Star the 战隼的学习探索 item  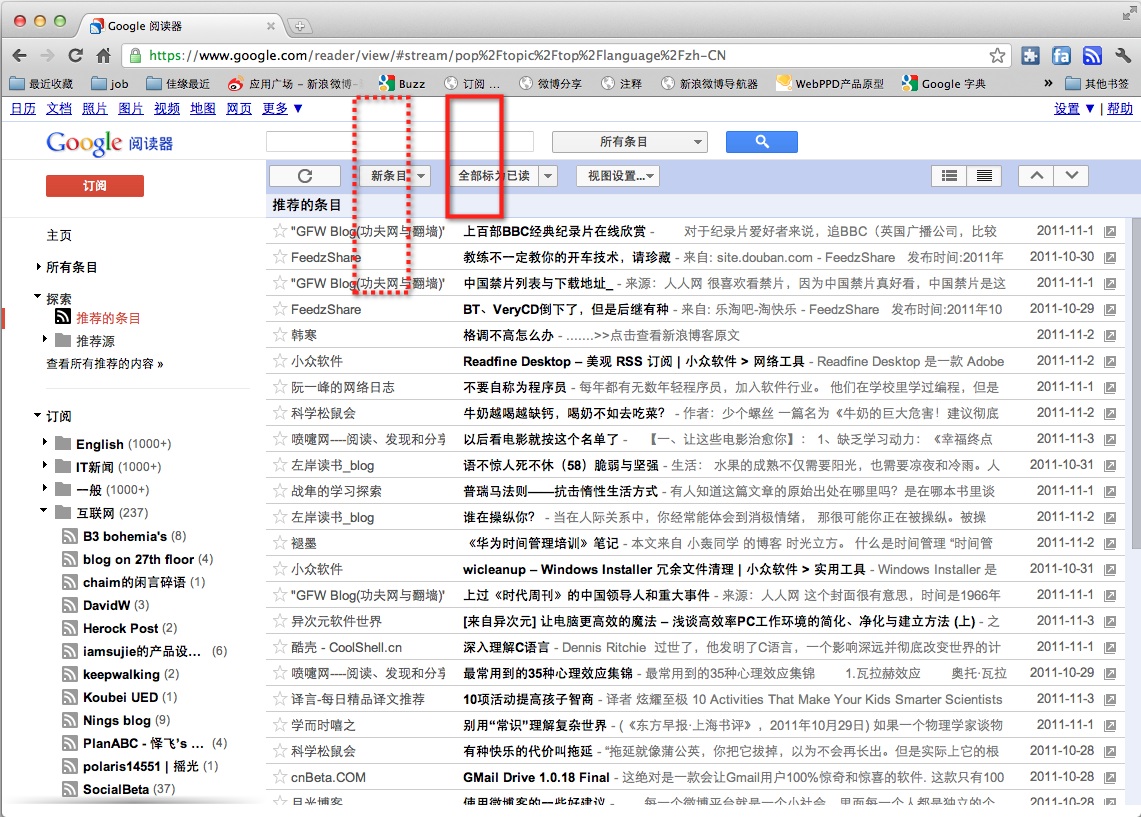[x=279, y=491]
